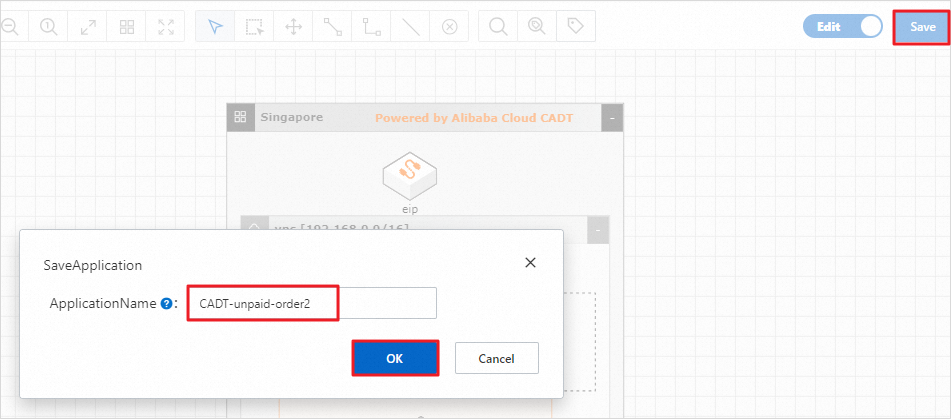Click Cancel in SaveApplication dialog

coord(496,358)
